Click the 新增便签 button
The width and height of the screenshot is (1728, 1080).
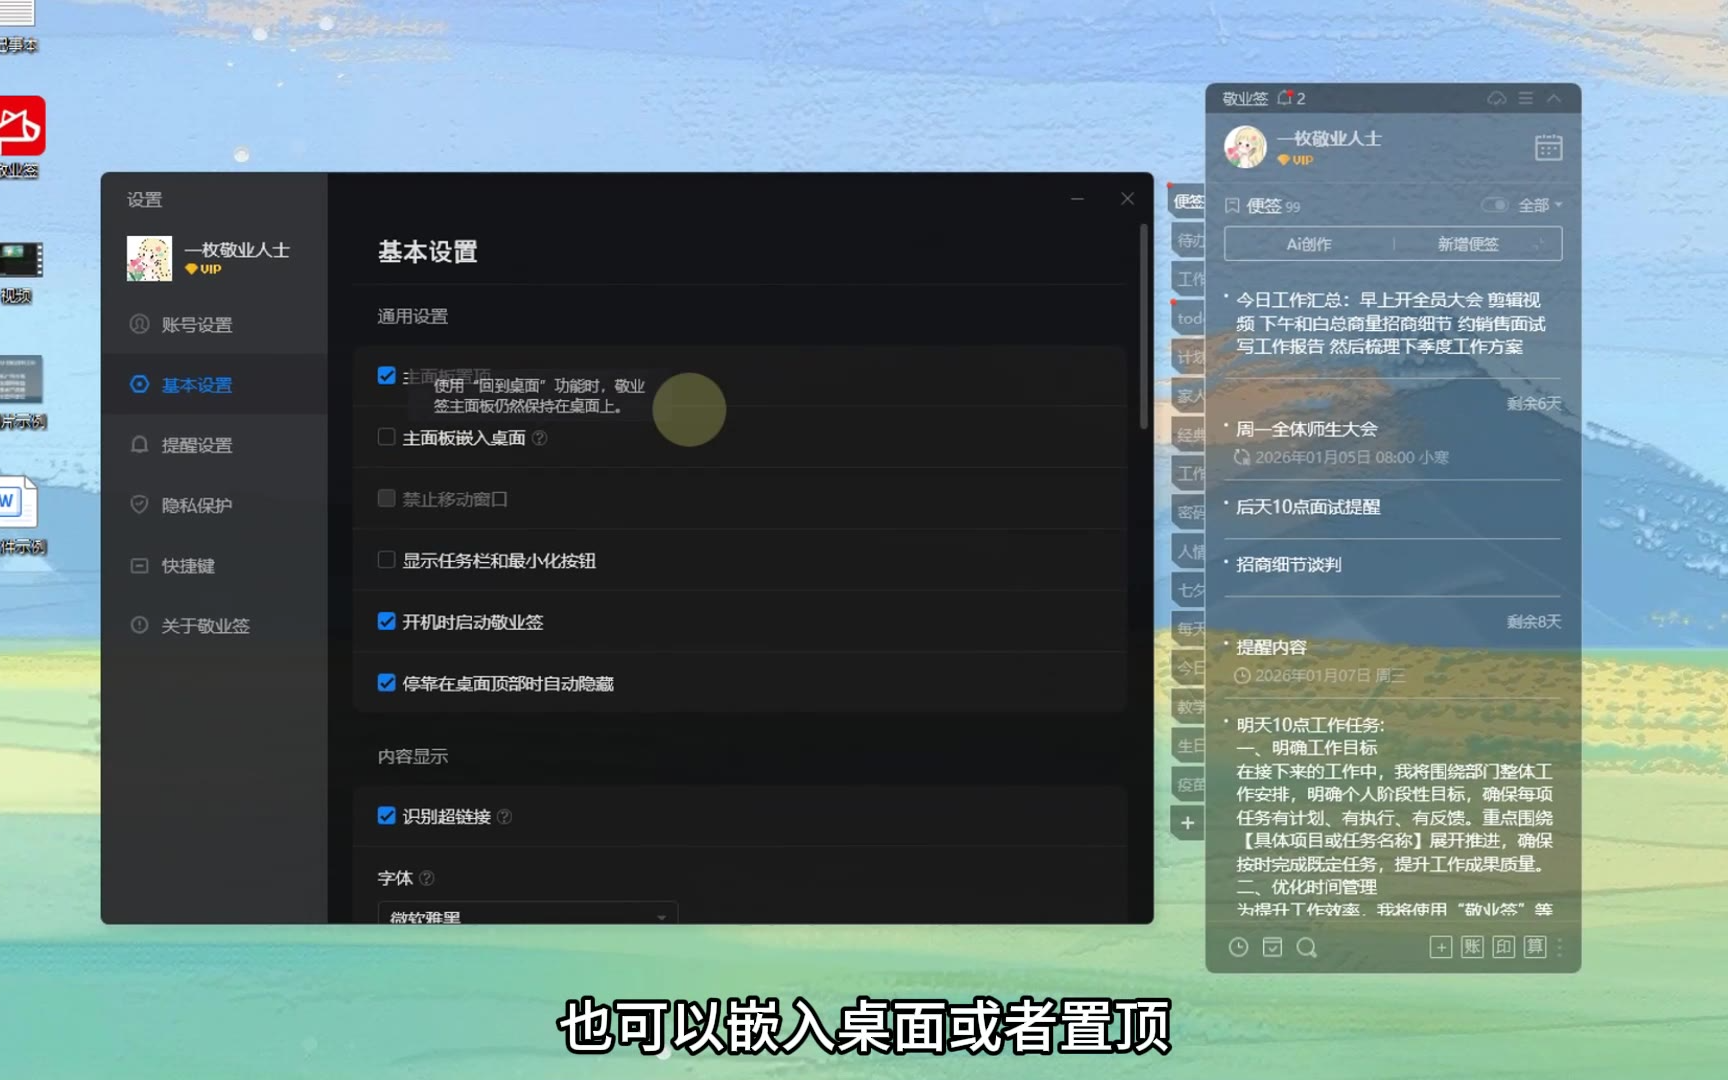1467,244
